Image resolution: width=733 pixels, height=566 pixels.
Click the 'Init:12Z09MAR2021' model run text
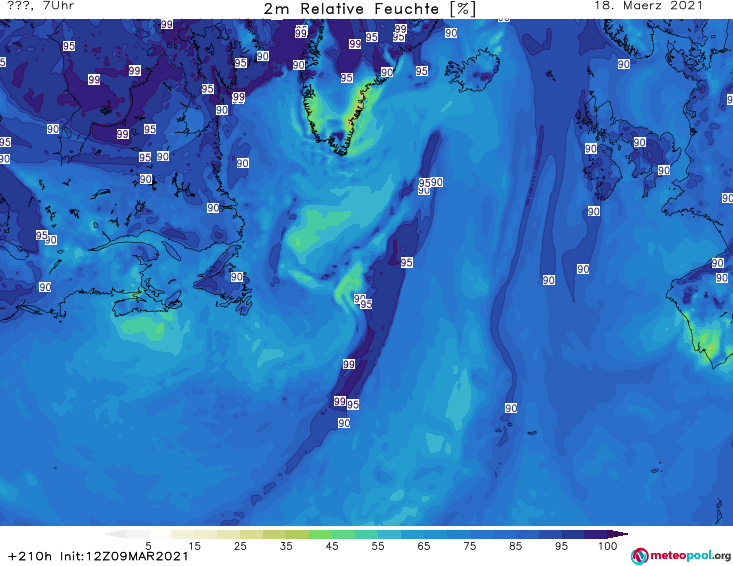coord(124,556)
